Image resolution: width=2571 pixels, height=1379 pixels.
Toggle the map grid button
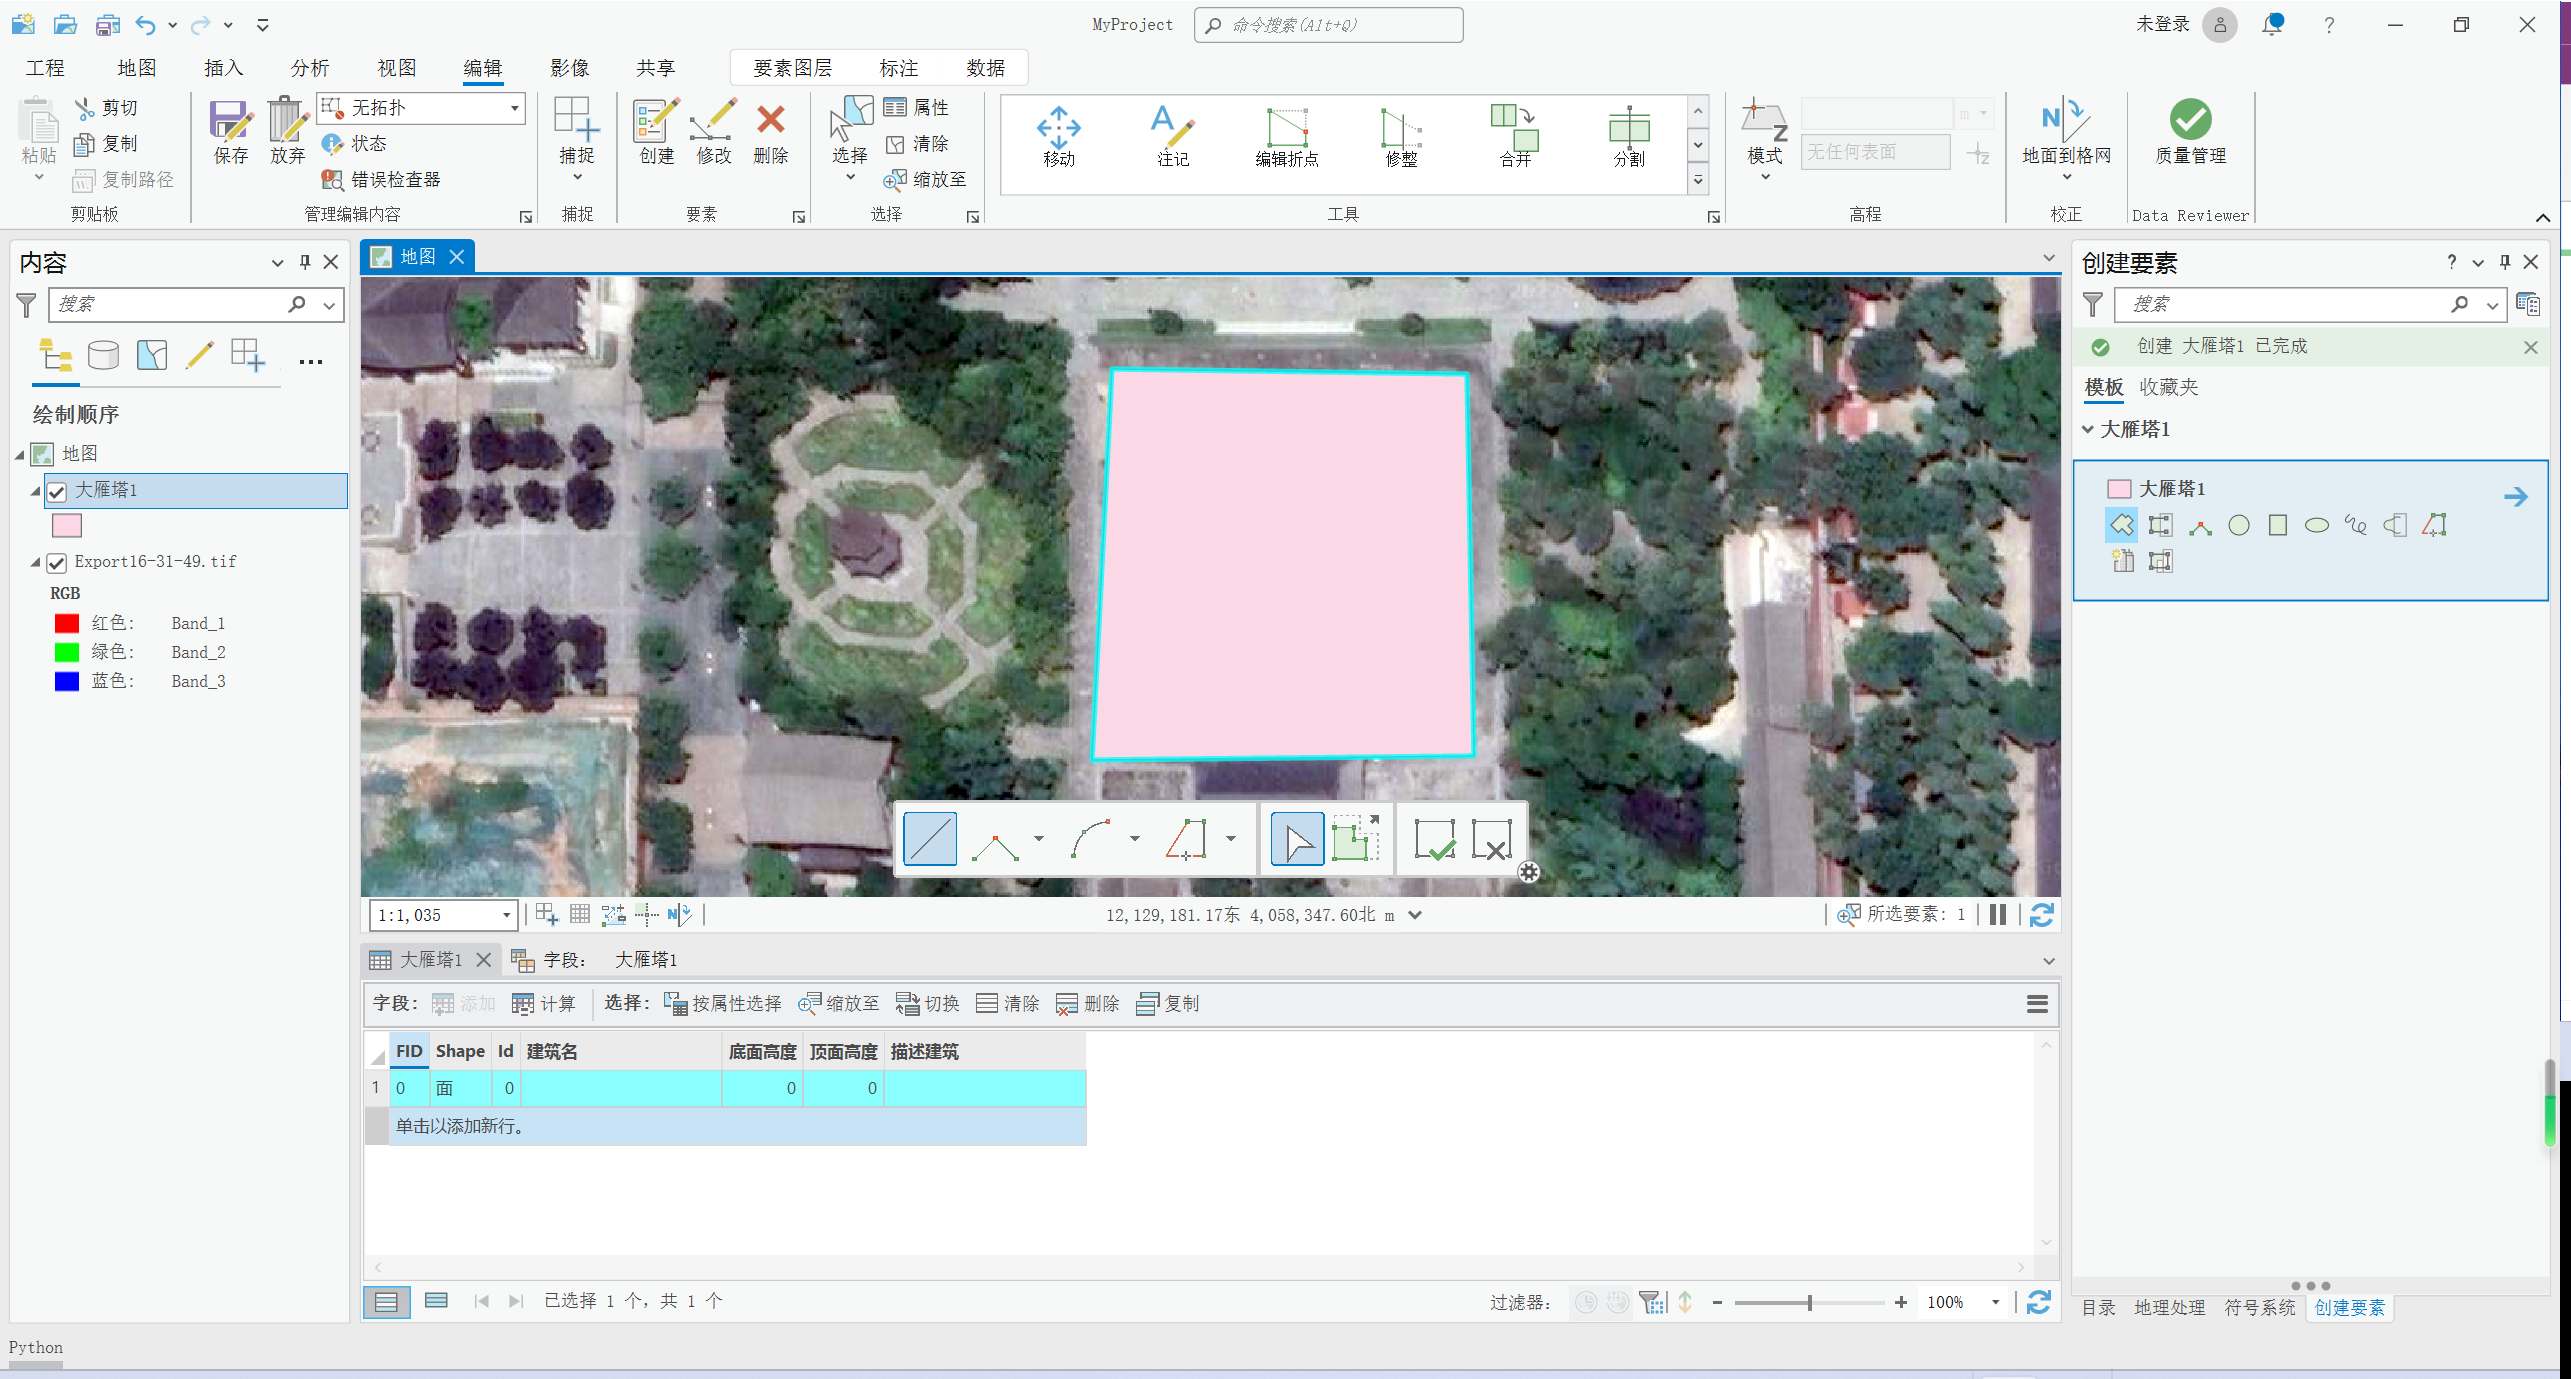click(x=580, y=914)
